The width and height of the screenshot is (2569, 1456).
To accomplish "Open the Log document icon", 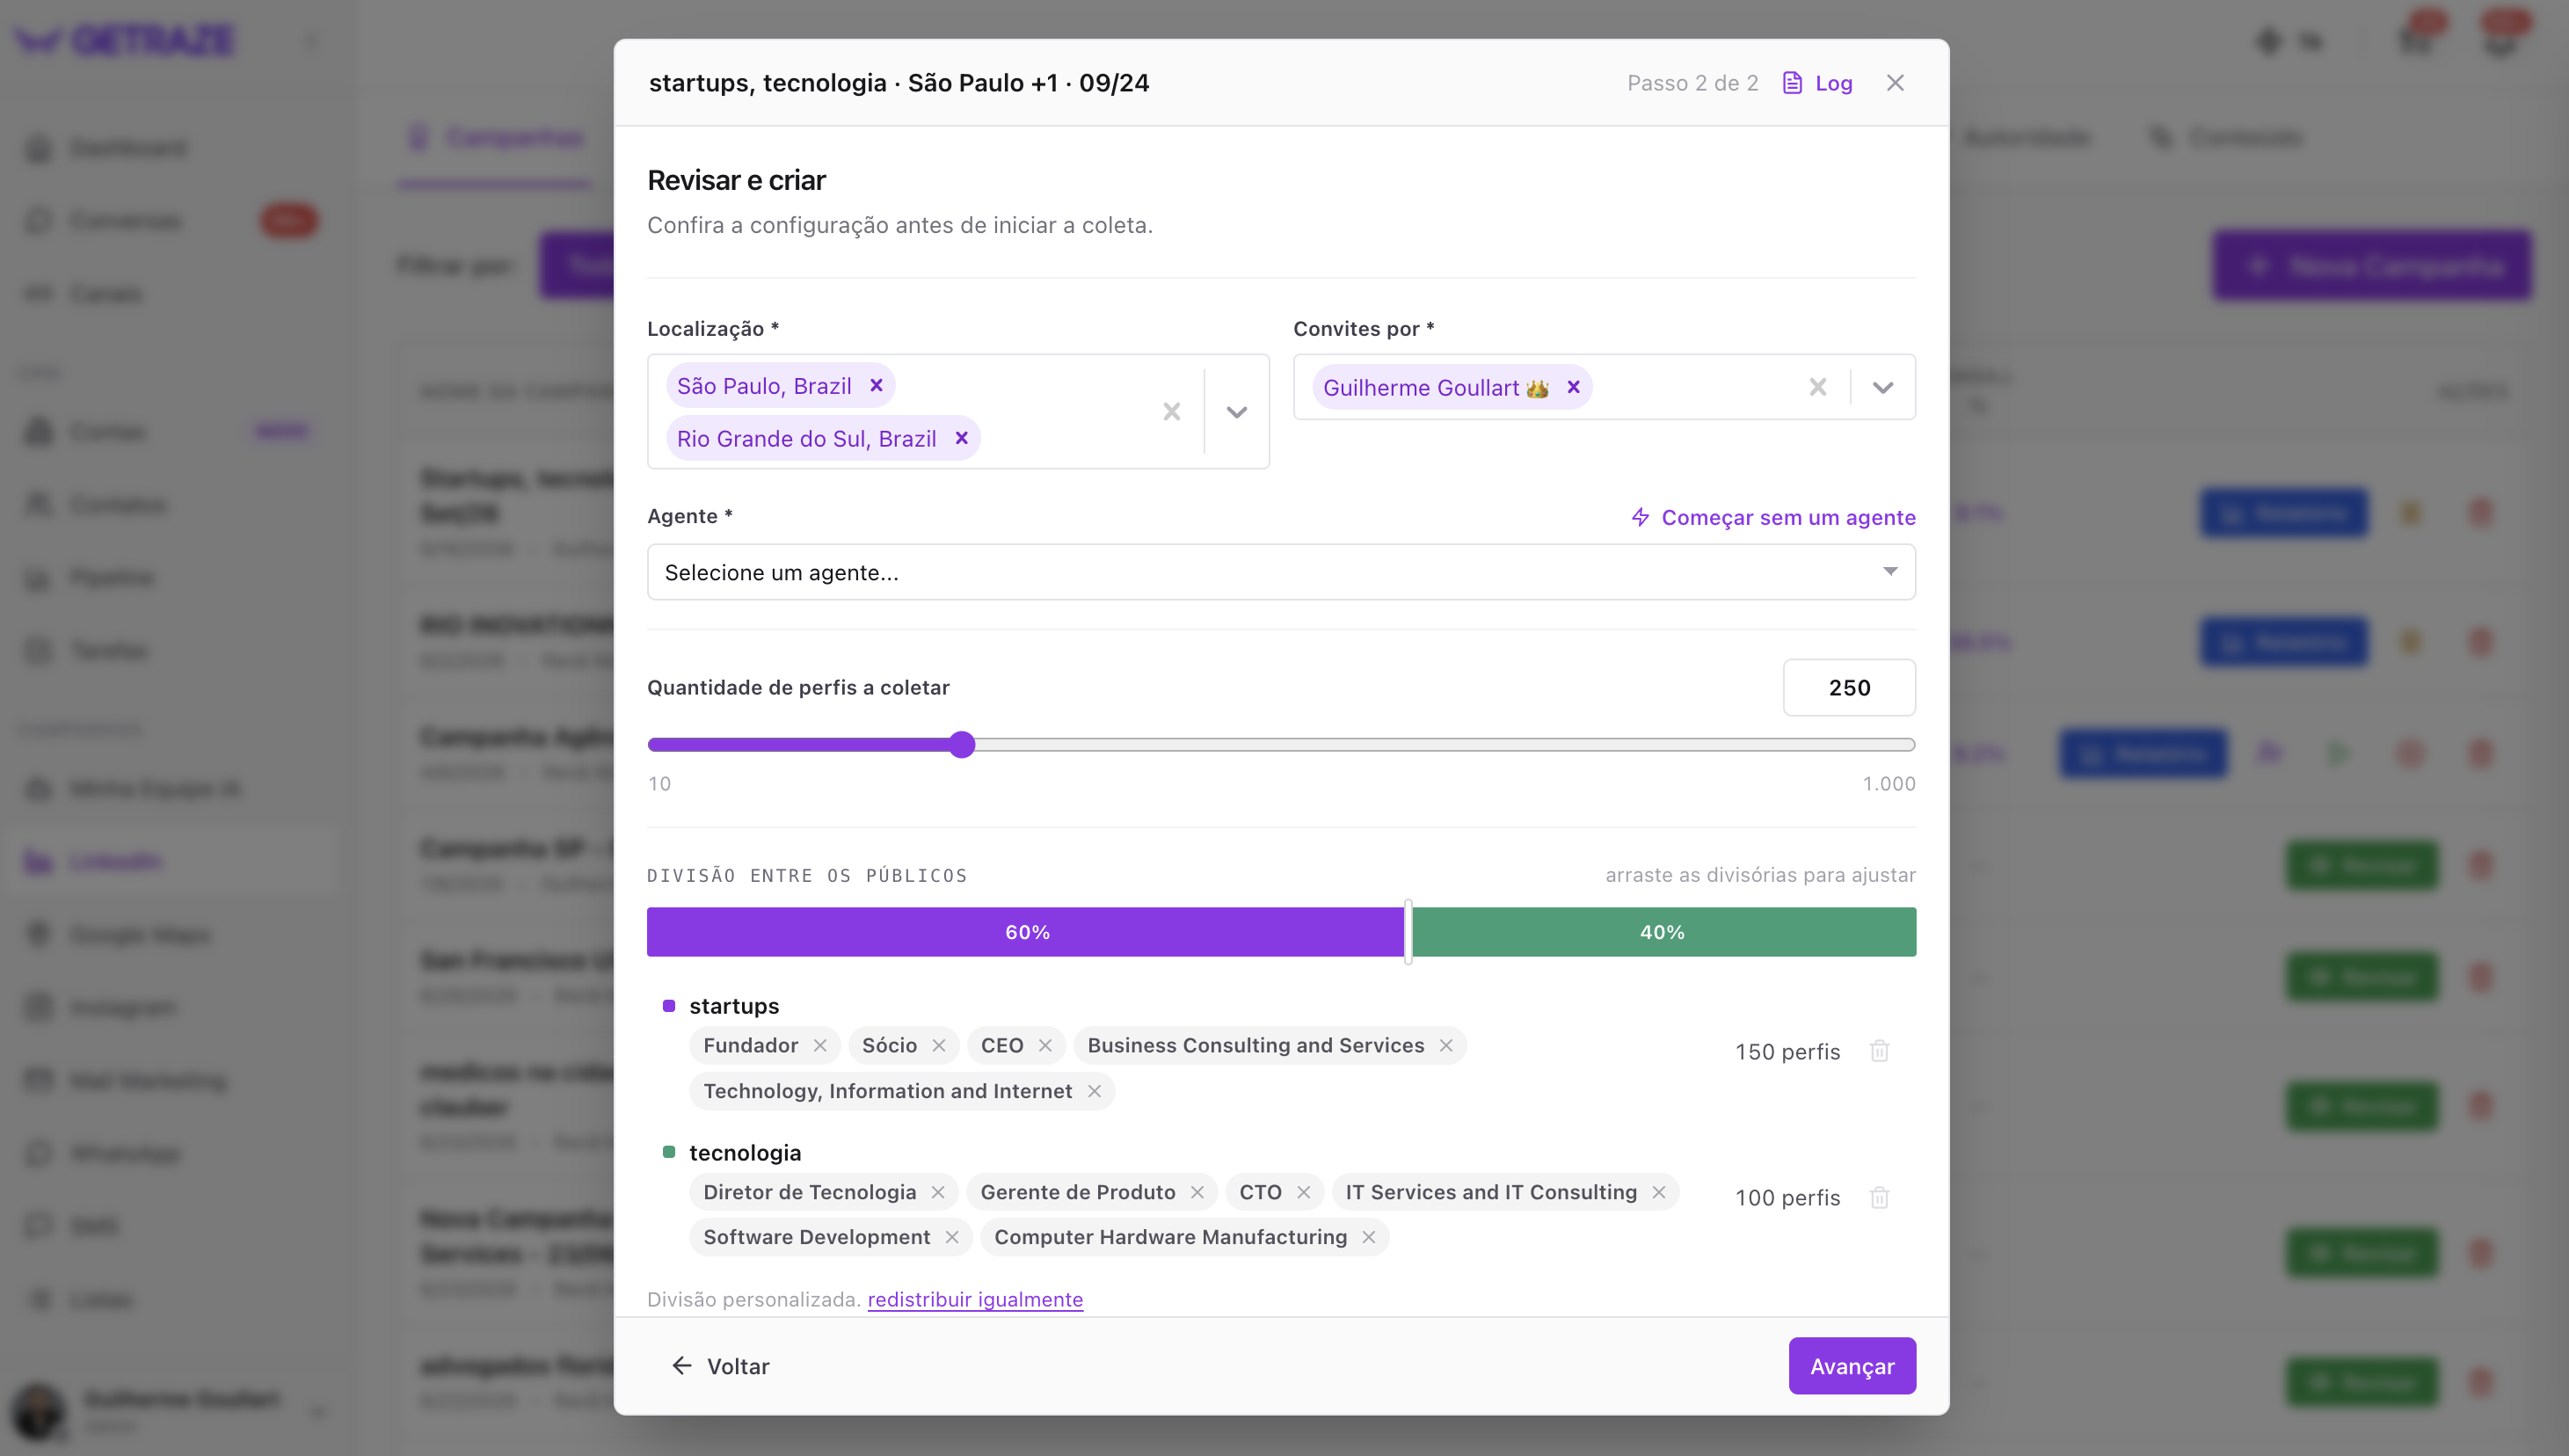I will pyautogui.click(x=1792, y=83).
